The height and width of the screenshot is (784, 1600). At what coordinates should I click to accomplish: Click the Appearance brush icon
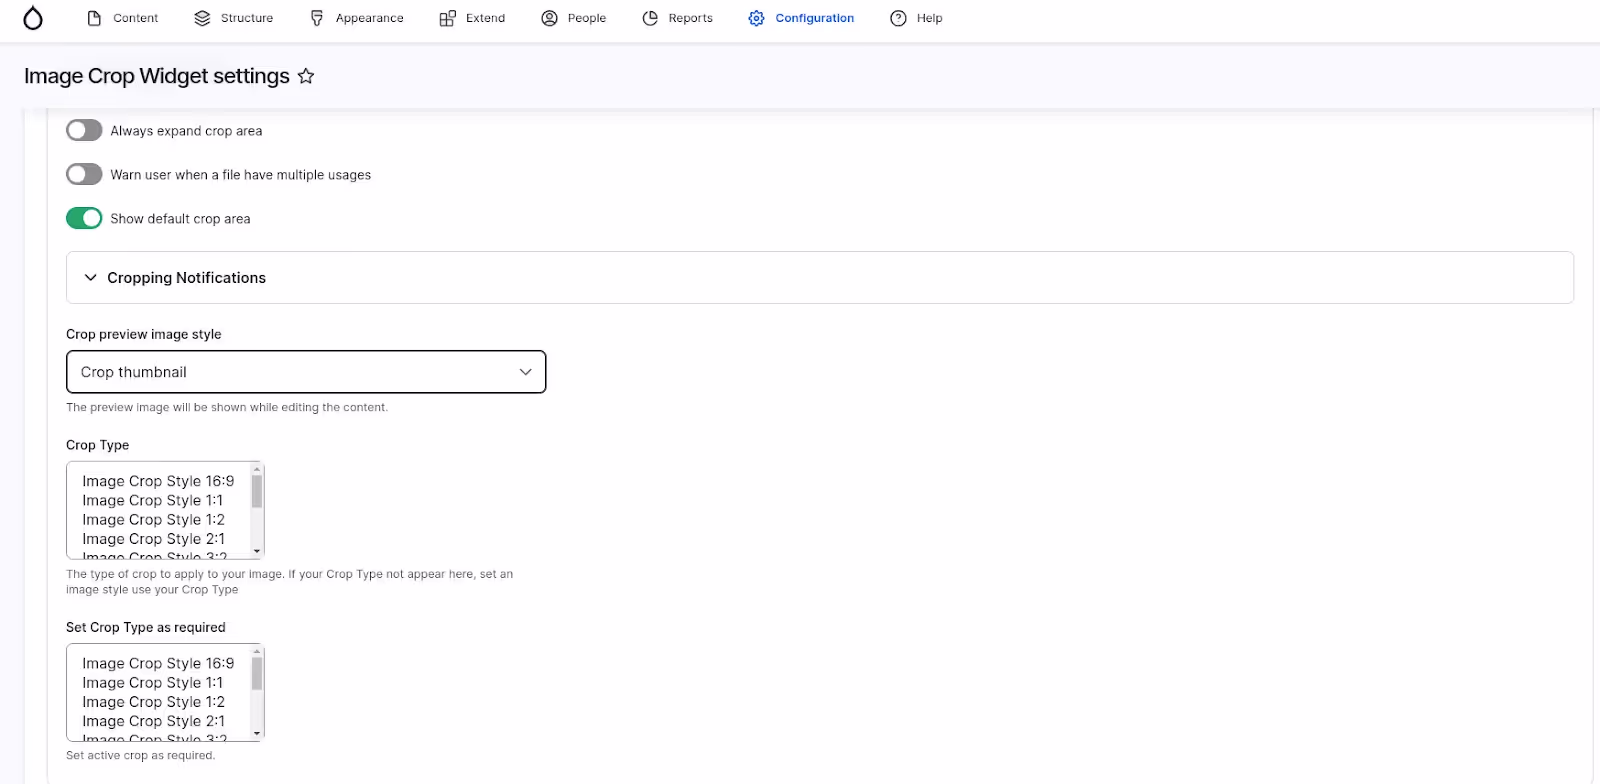[x=317, y=18]
